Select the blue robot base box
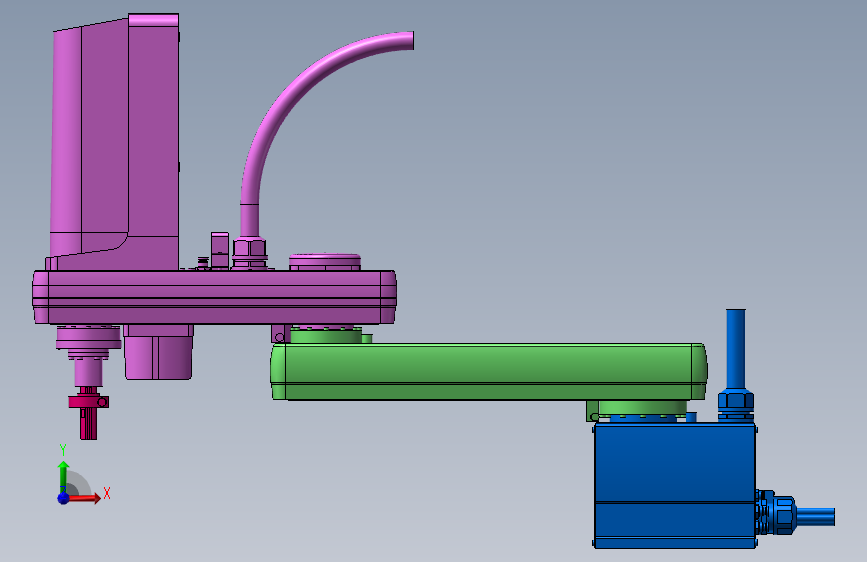The image size is (867, 562). [x=675, y=486]
